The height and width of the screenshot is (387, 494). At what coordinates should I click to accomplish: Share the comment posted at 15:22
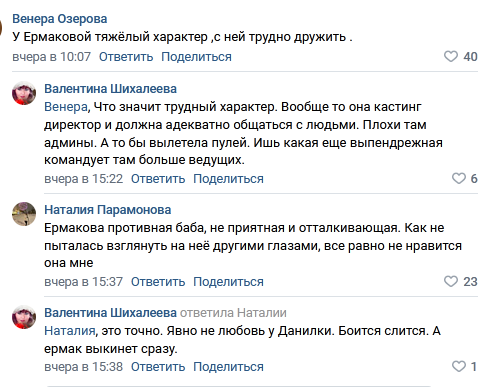(228, 179)
